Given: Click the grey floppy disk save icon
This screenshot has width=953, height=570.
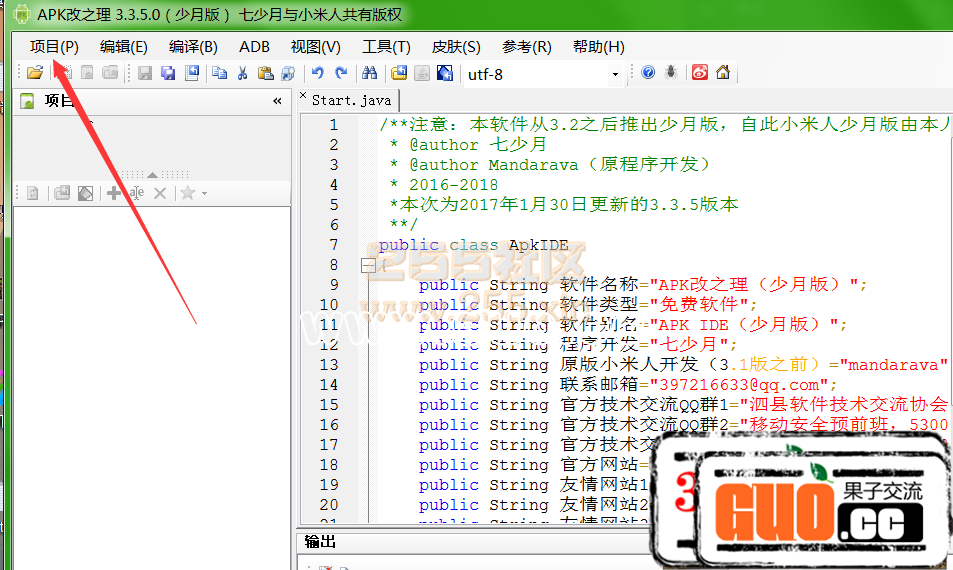Looking at the screenshot, I should [x=145, y=73].
